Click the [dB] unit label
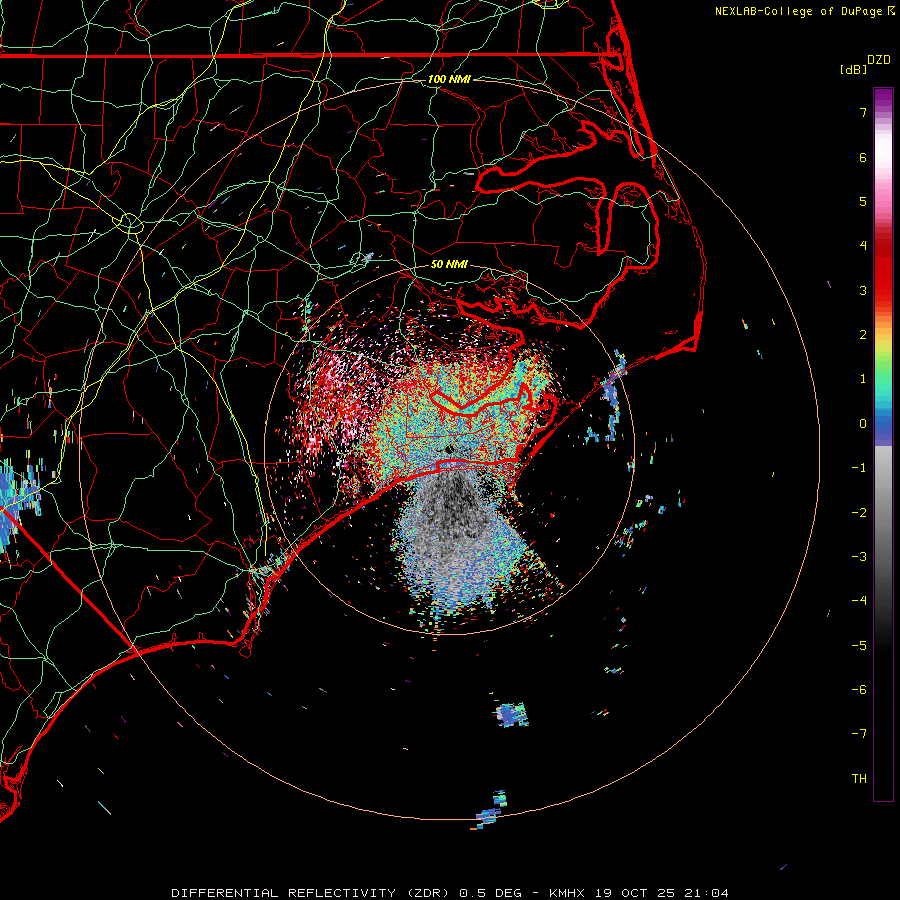This screenshot has height=900, width=900. pos(853,69)
